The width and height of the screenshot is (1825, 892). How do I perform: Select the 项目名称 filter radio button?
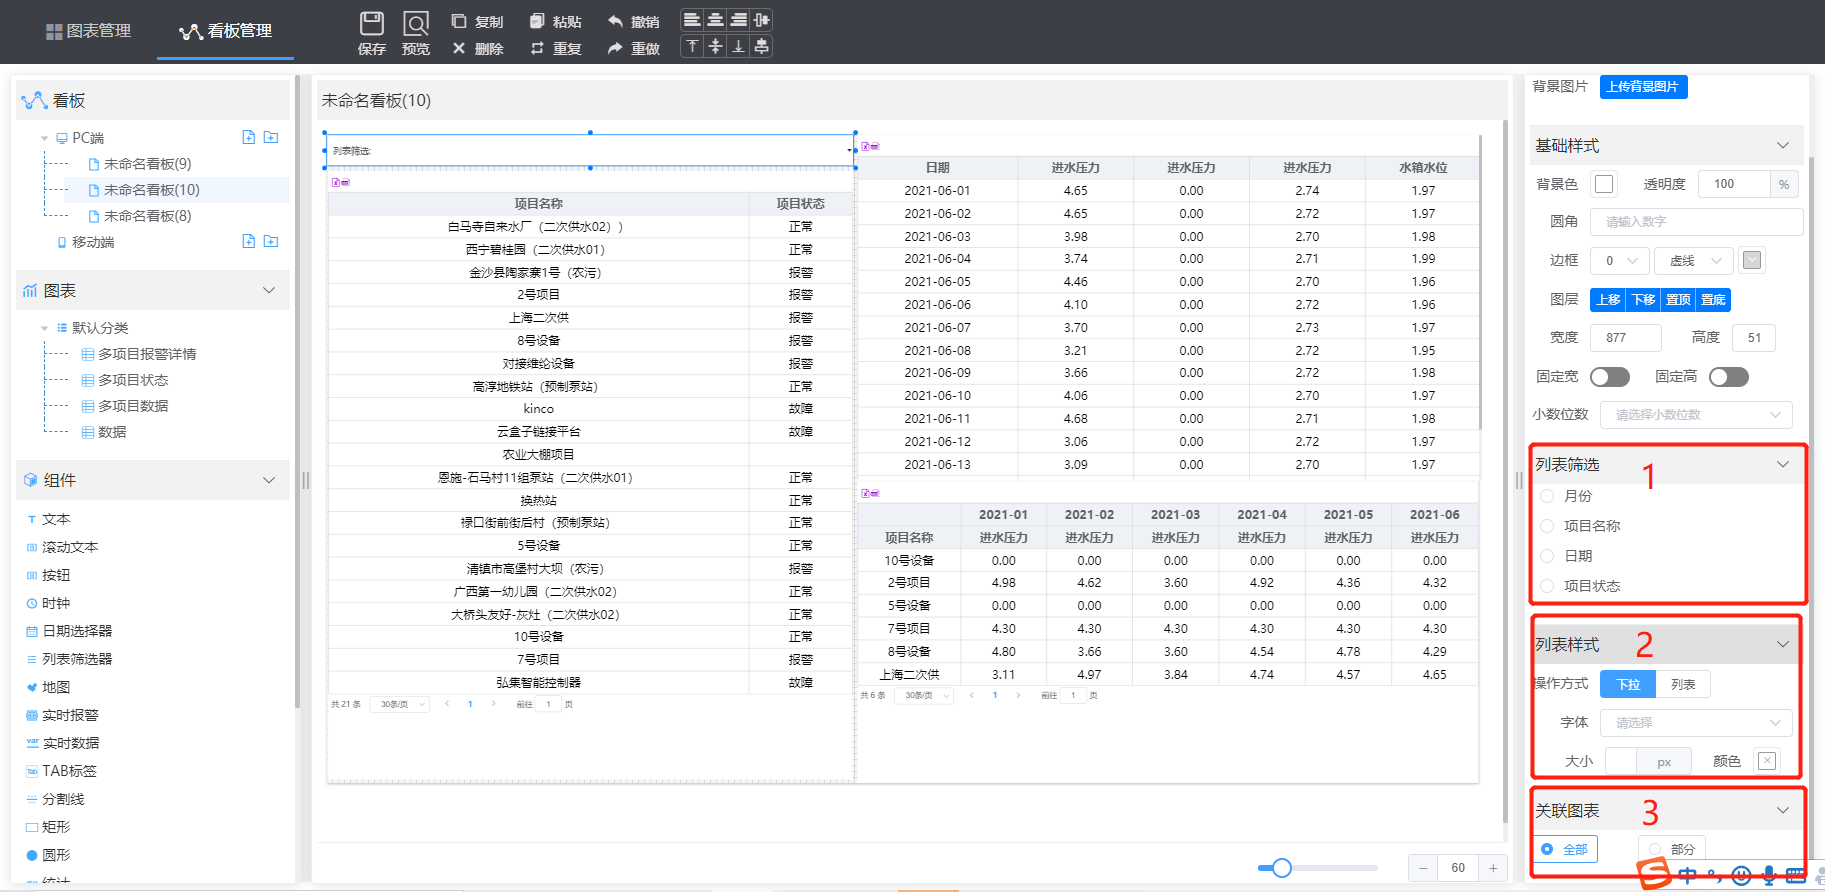(x=1547, y=526)
